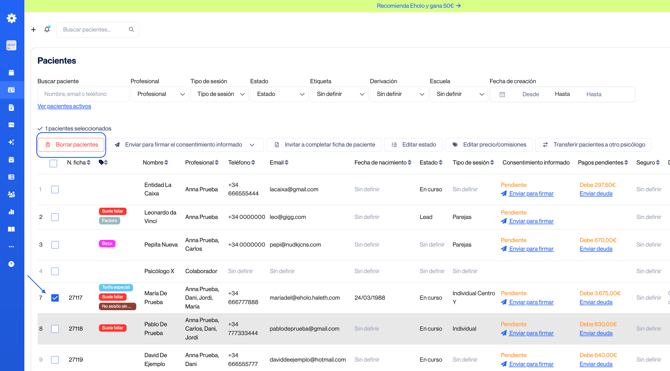Screen dimensions: 670x371
Task: Click the three-dots more icon in sidebar
Action: [12, 247]
